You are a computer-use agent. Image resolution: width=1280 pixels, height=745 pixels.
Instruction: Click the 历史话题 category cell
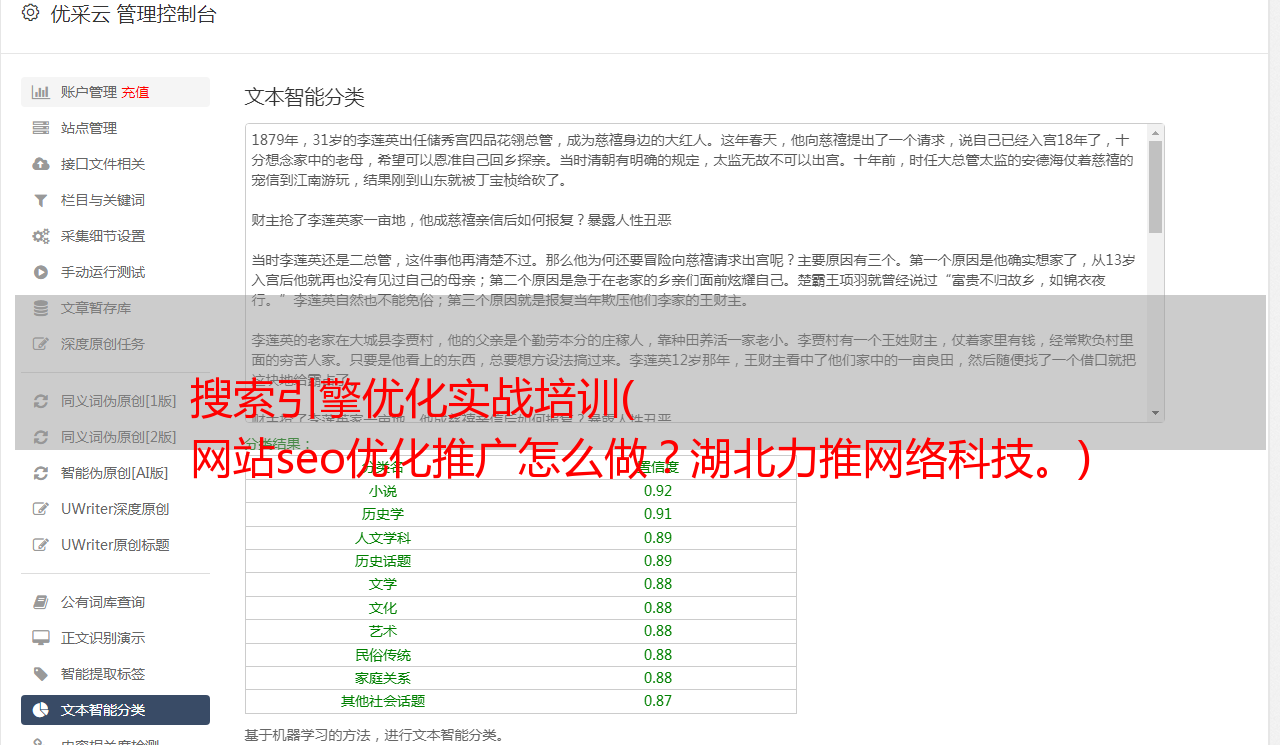pos(383,561)
